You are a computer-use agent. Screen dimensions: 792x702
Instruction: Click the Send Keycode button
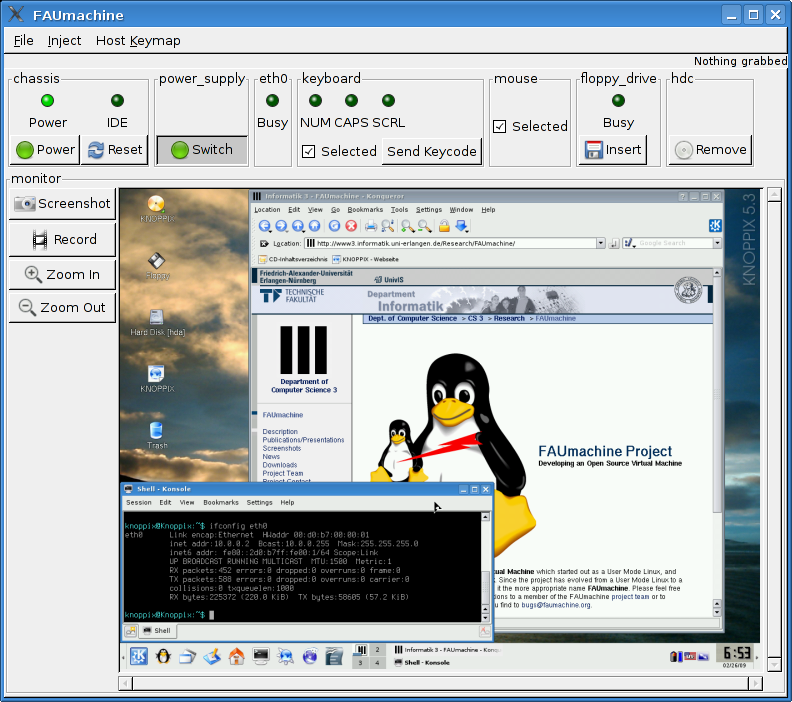431,151
